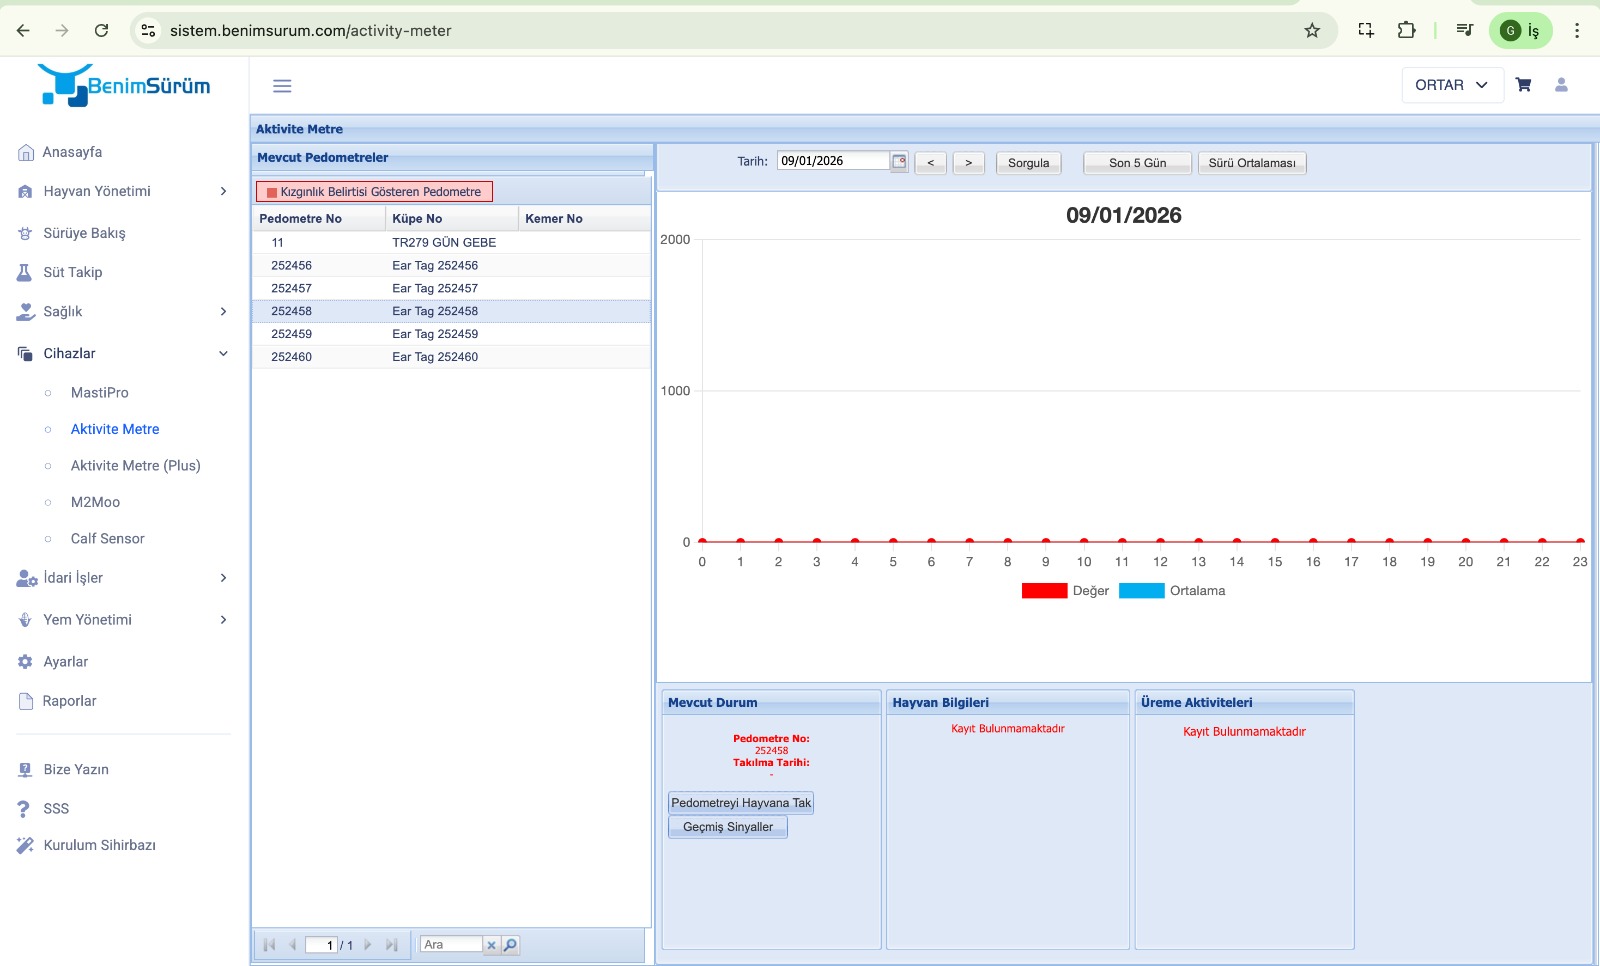Open the ORTAR dropdown selector
The height and width of the screenshot is (966, 1600).
coord(1451,85)
